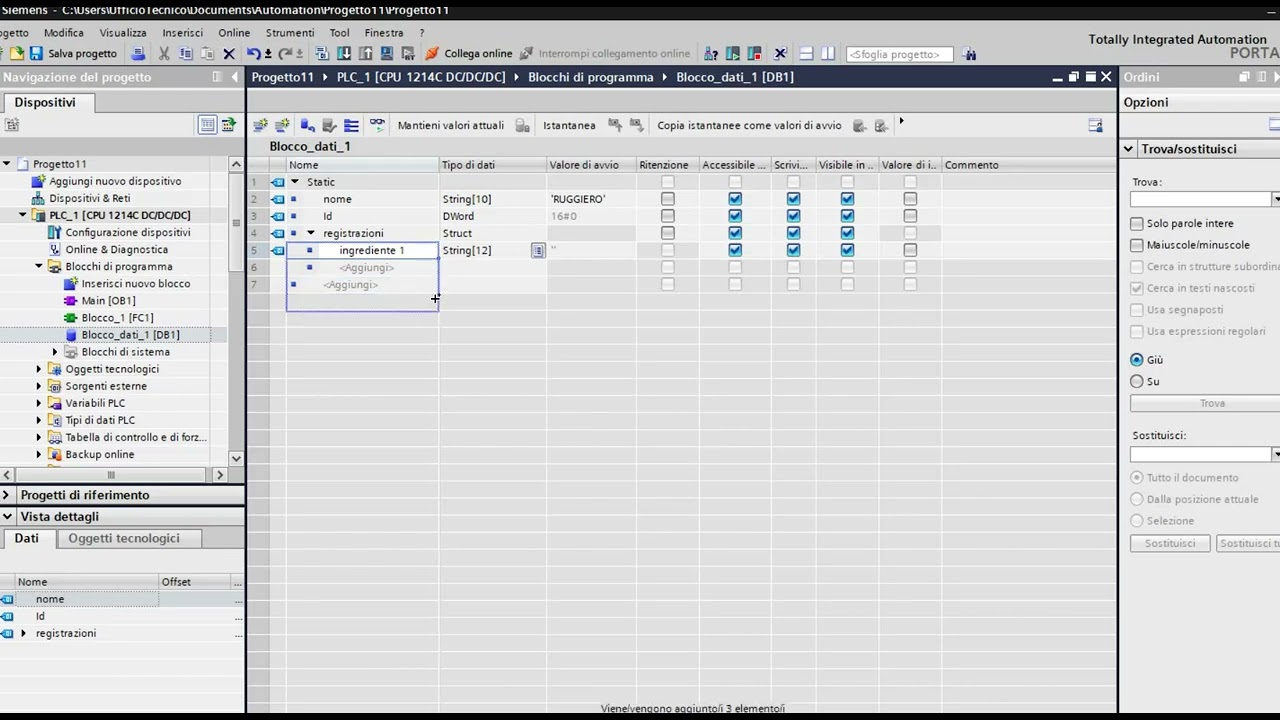
Task: Collapse the Trova/sostituisci section
Action: tap(1129, 149)
